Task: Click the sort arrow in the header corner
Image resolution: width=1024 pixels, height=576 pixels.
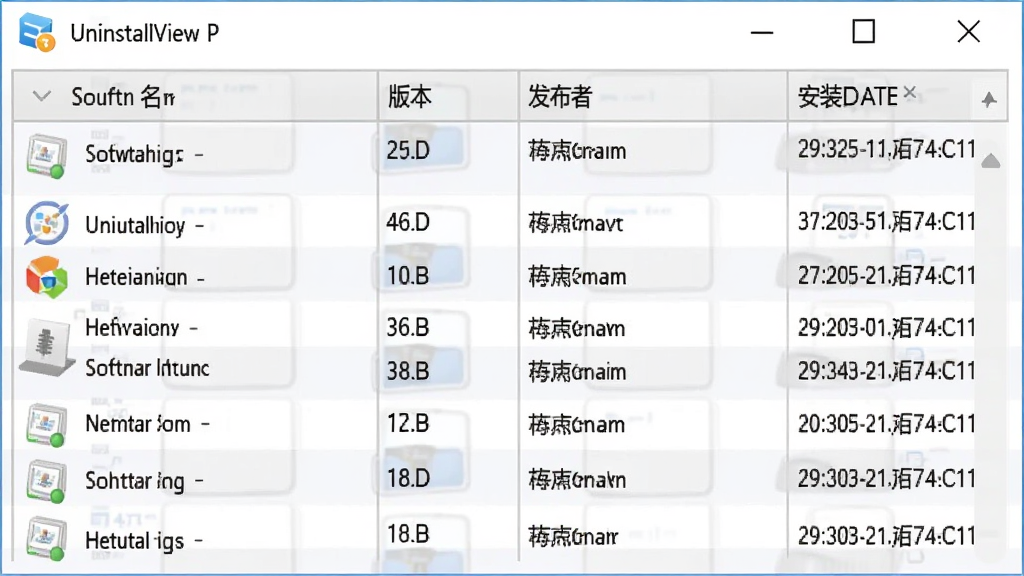Action: 989,99
